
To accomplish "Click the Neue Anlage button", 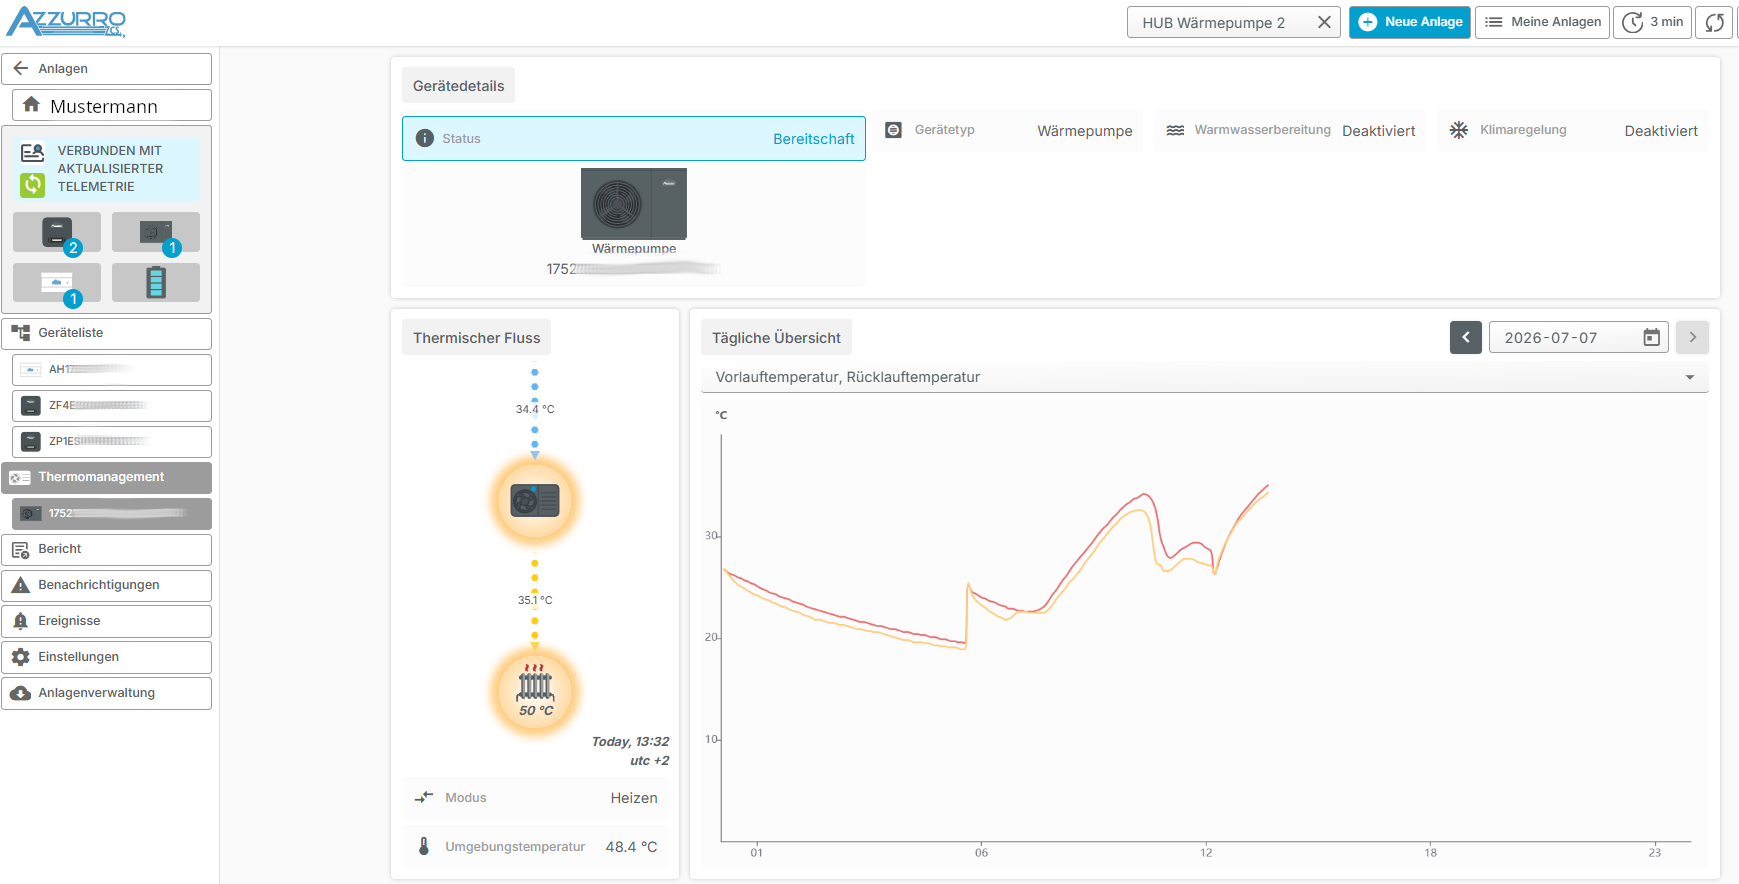I will pos(1410,22).
